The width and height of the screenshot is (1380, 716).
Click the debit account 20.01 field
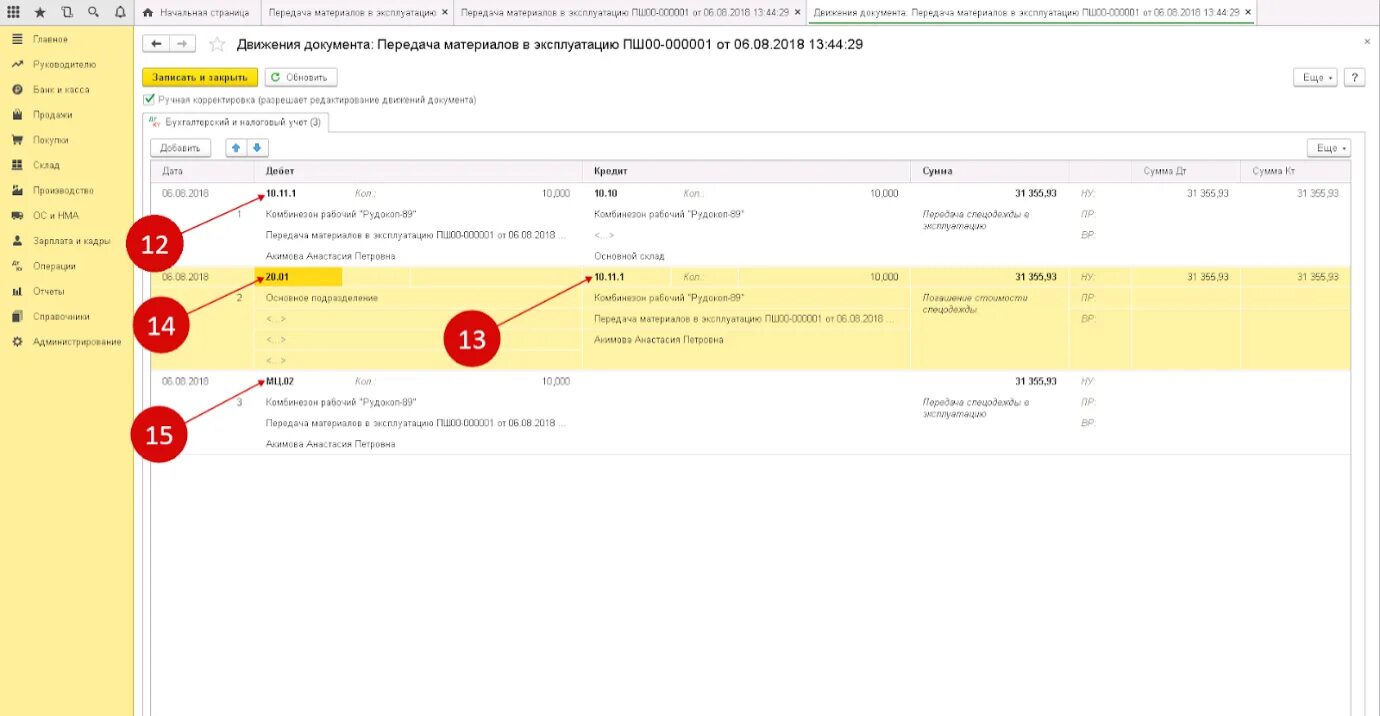tap(299, 277)
